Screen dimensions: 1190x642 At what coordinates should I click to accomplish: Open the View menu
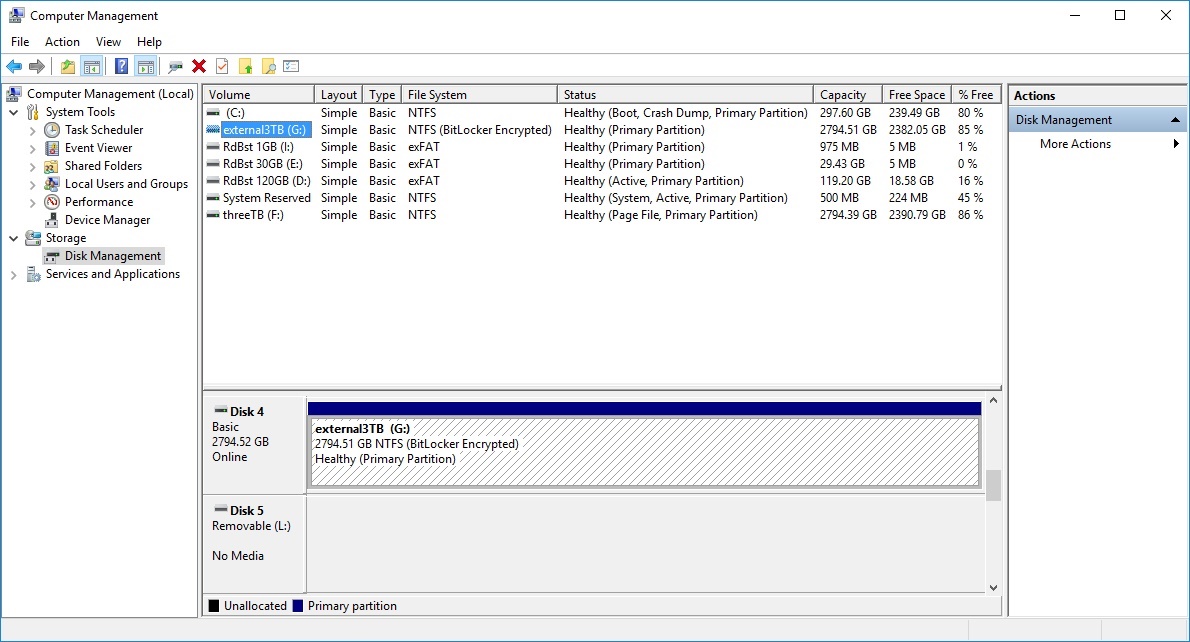tap(108, 41)
